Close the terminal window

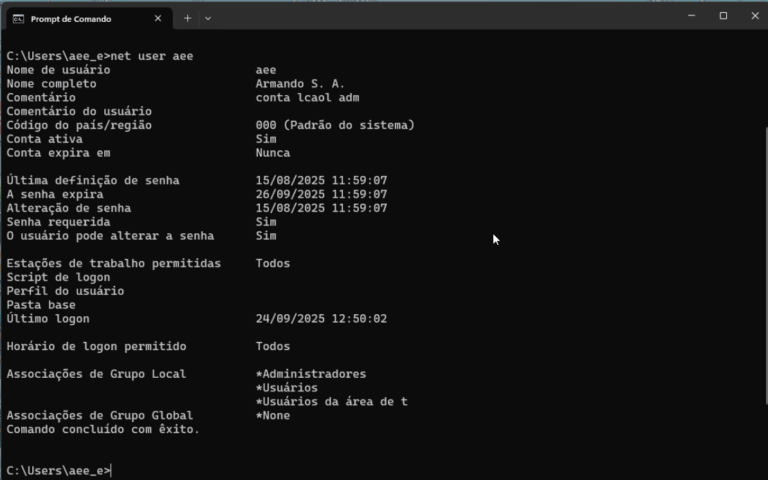pyautogui.click(x=754, y=16)
